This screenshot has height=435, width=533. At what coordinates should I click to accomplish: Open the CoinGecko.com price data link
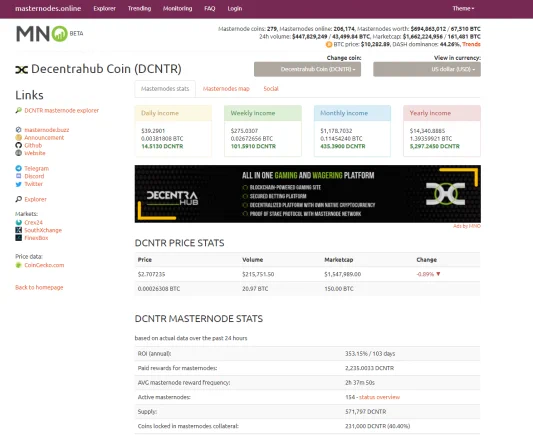coord(44,265)
